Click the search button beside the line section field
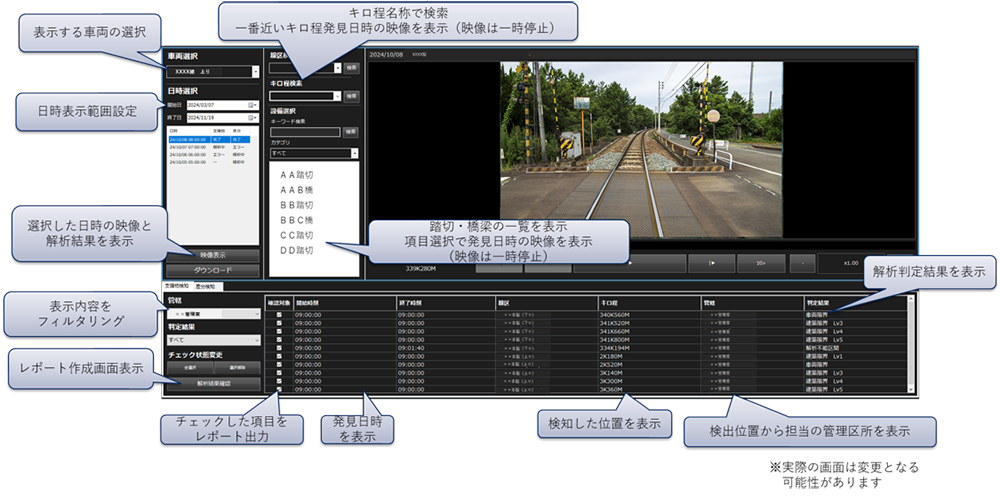The image size is (1000, 498). tap(351, 69)
